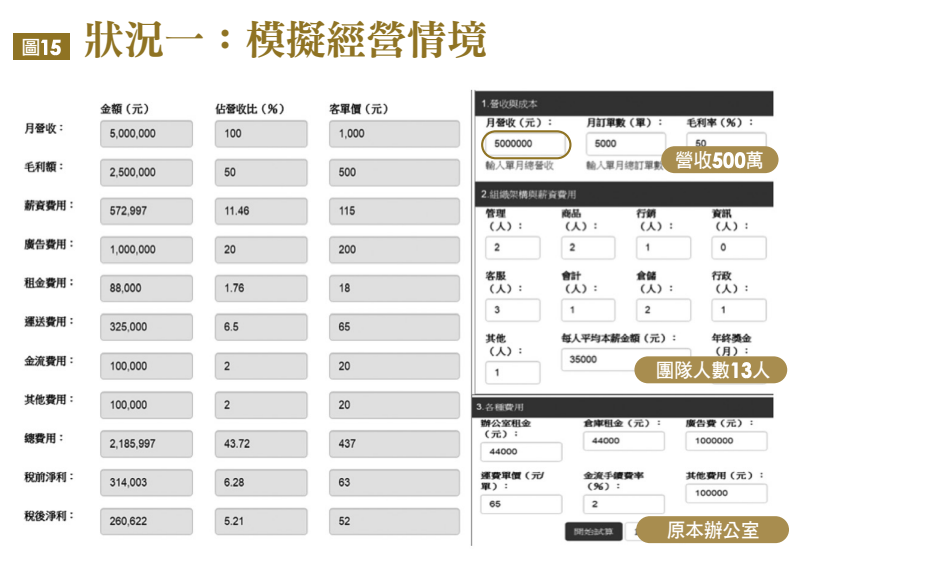
Task: Click the 廣告費用 客單價 box 200
Action: (x=394, y=250)
